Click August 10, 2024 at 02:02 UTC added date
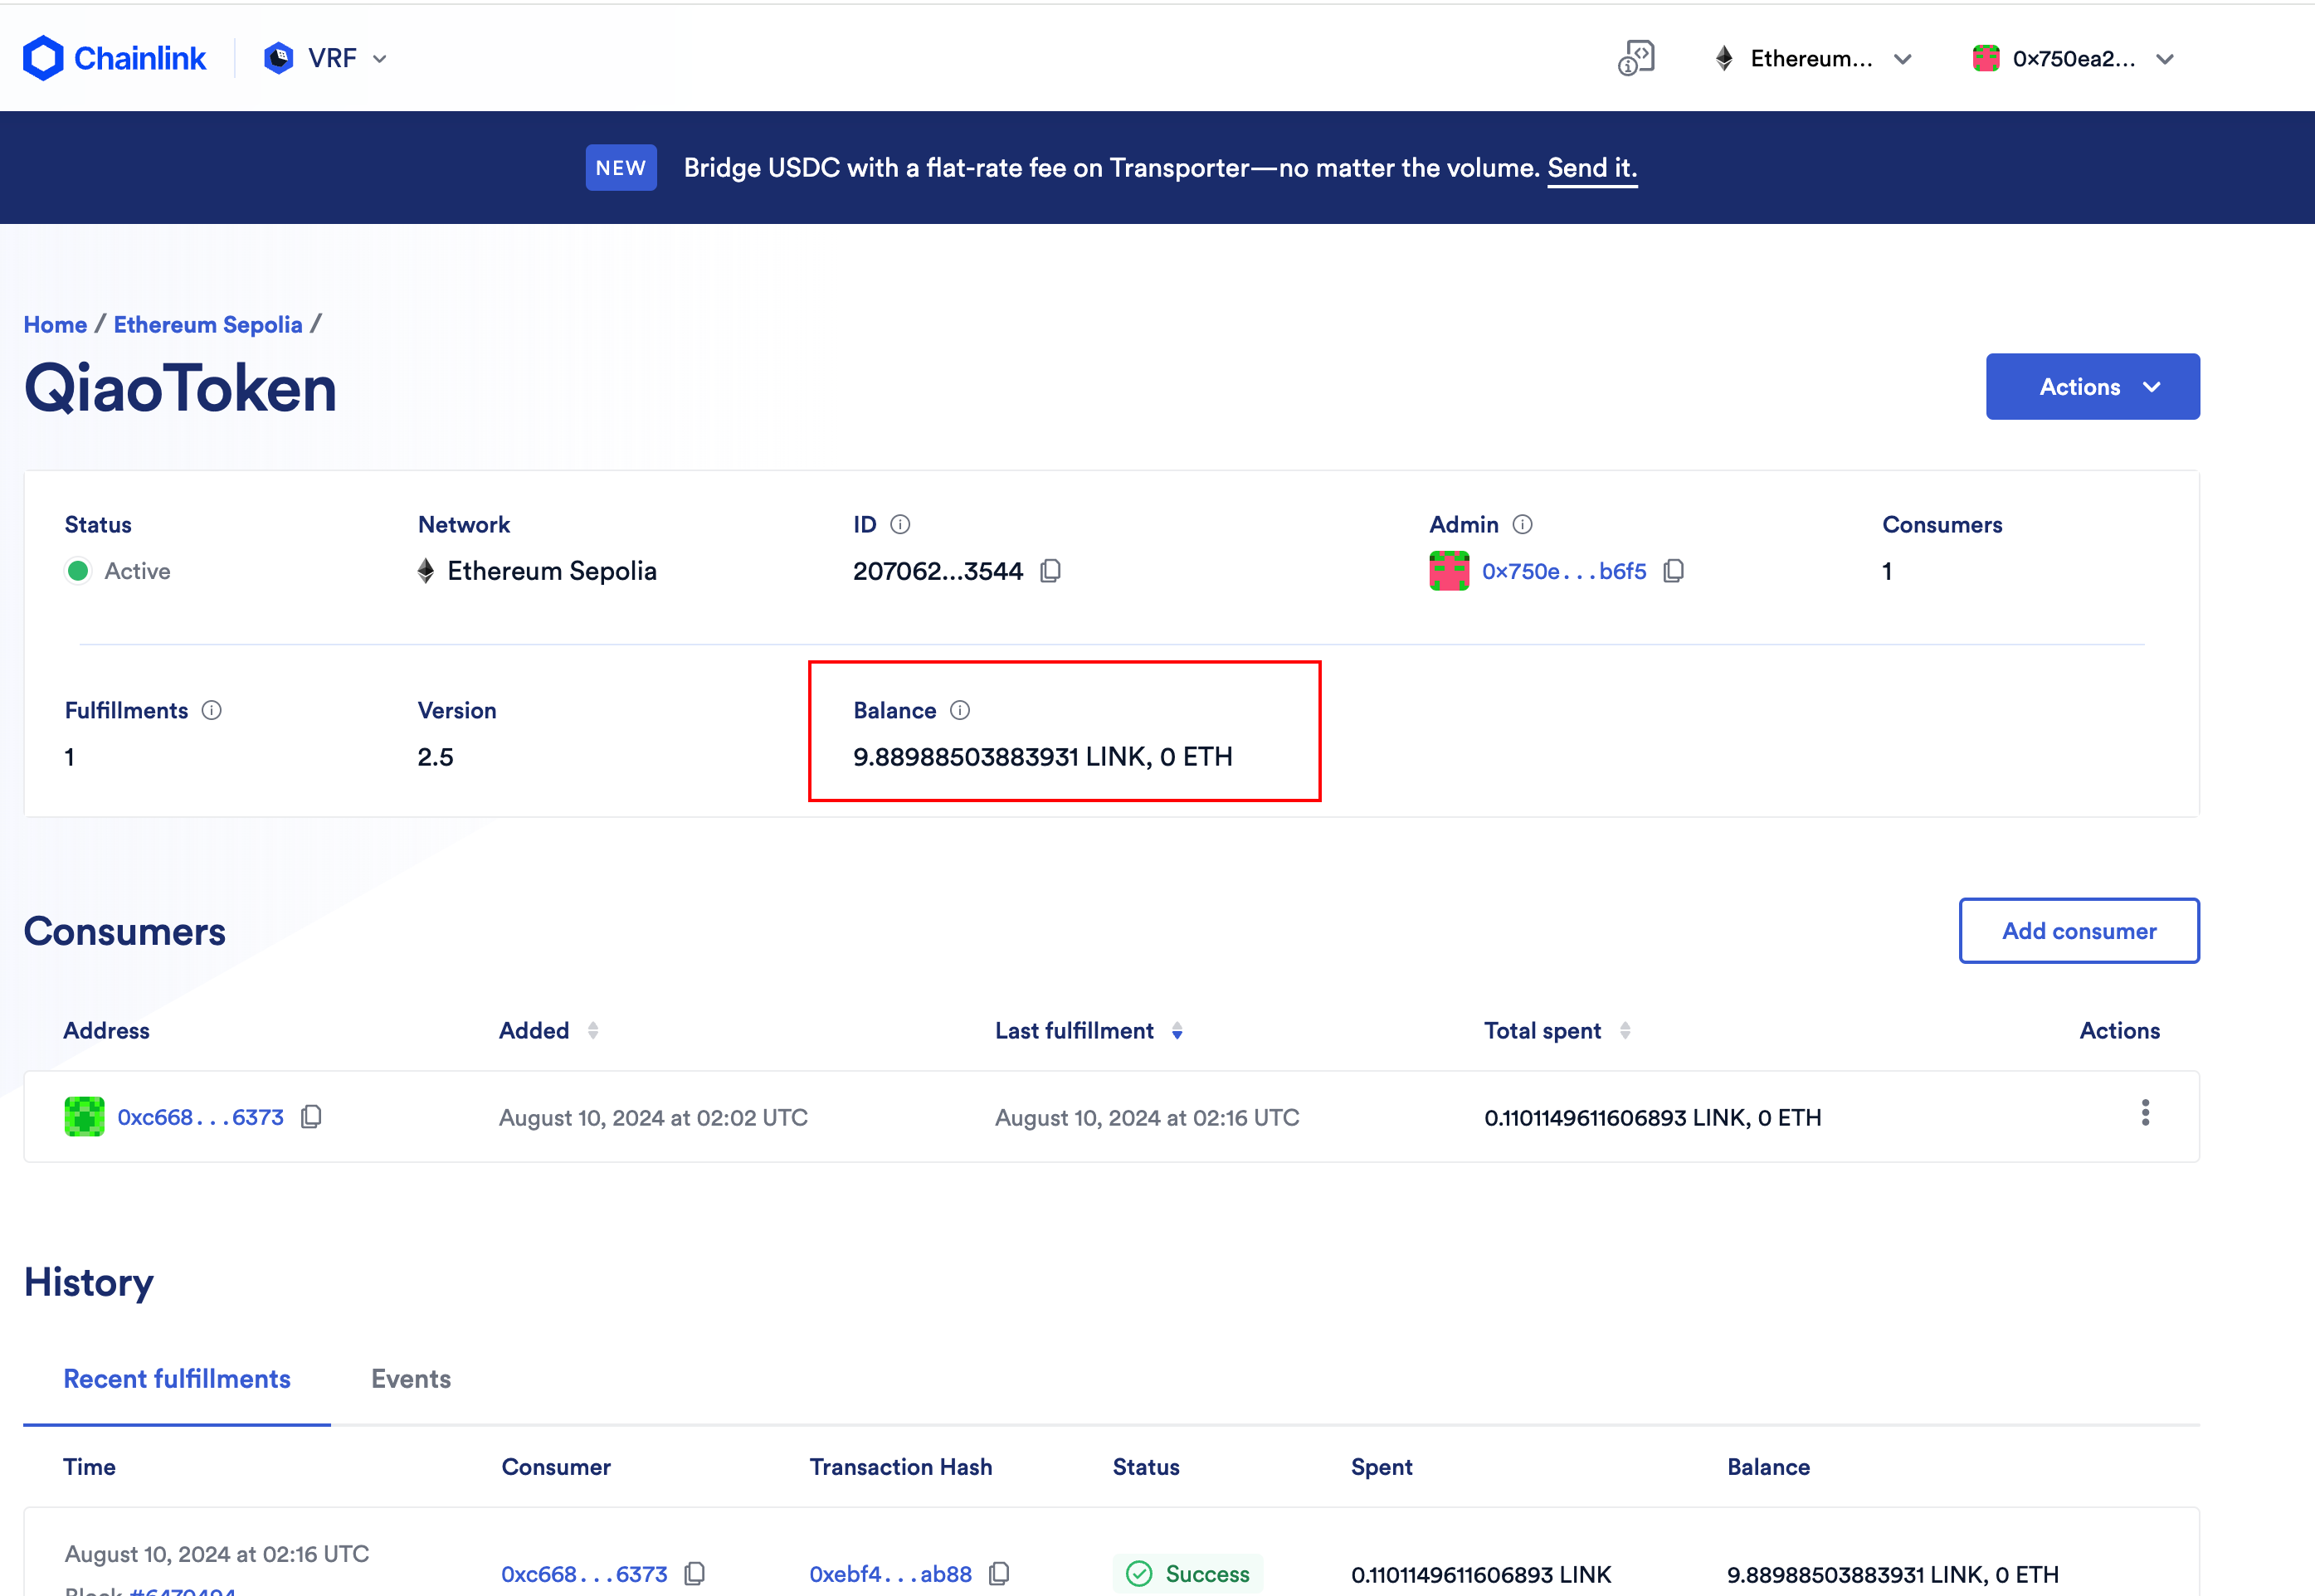The height and width of the screenshot is (1596, 2315). coord(653,1117)
